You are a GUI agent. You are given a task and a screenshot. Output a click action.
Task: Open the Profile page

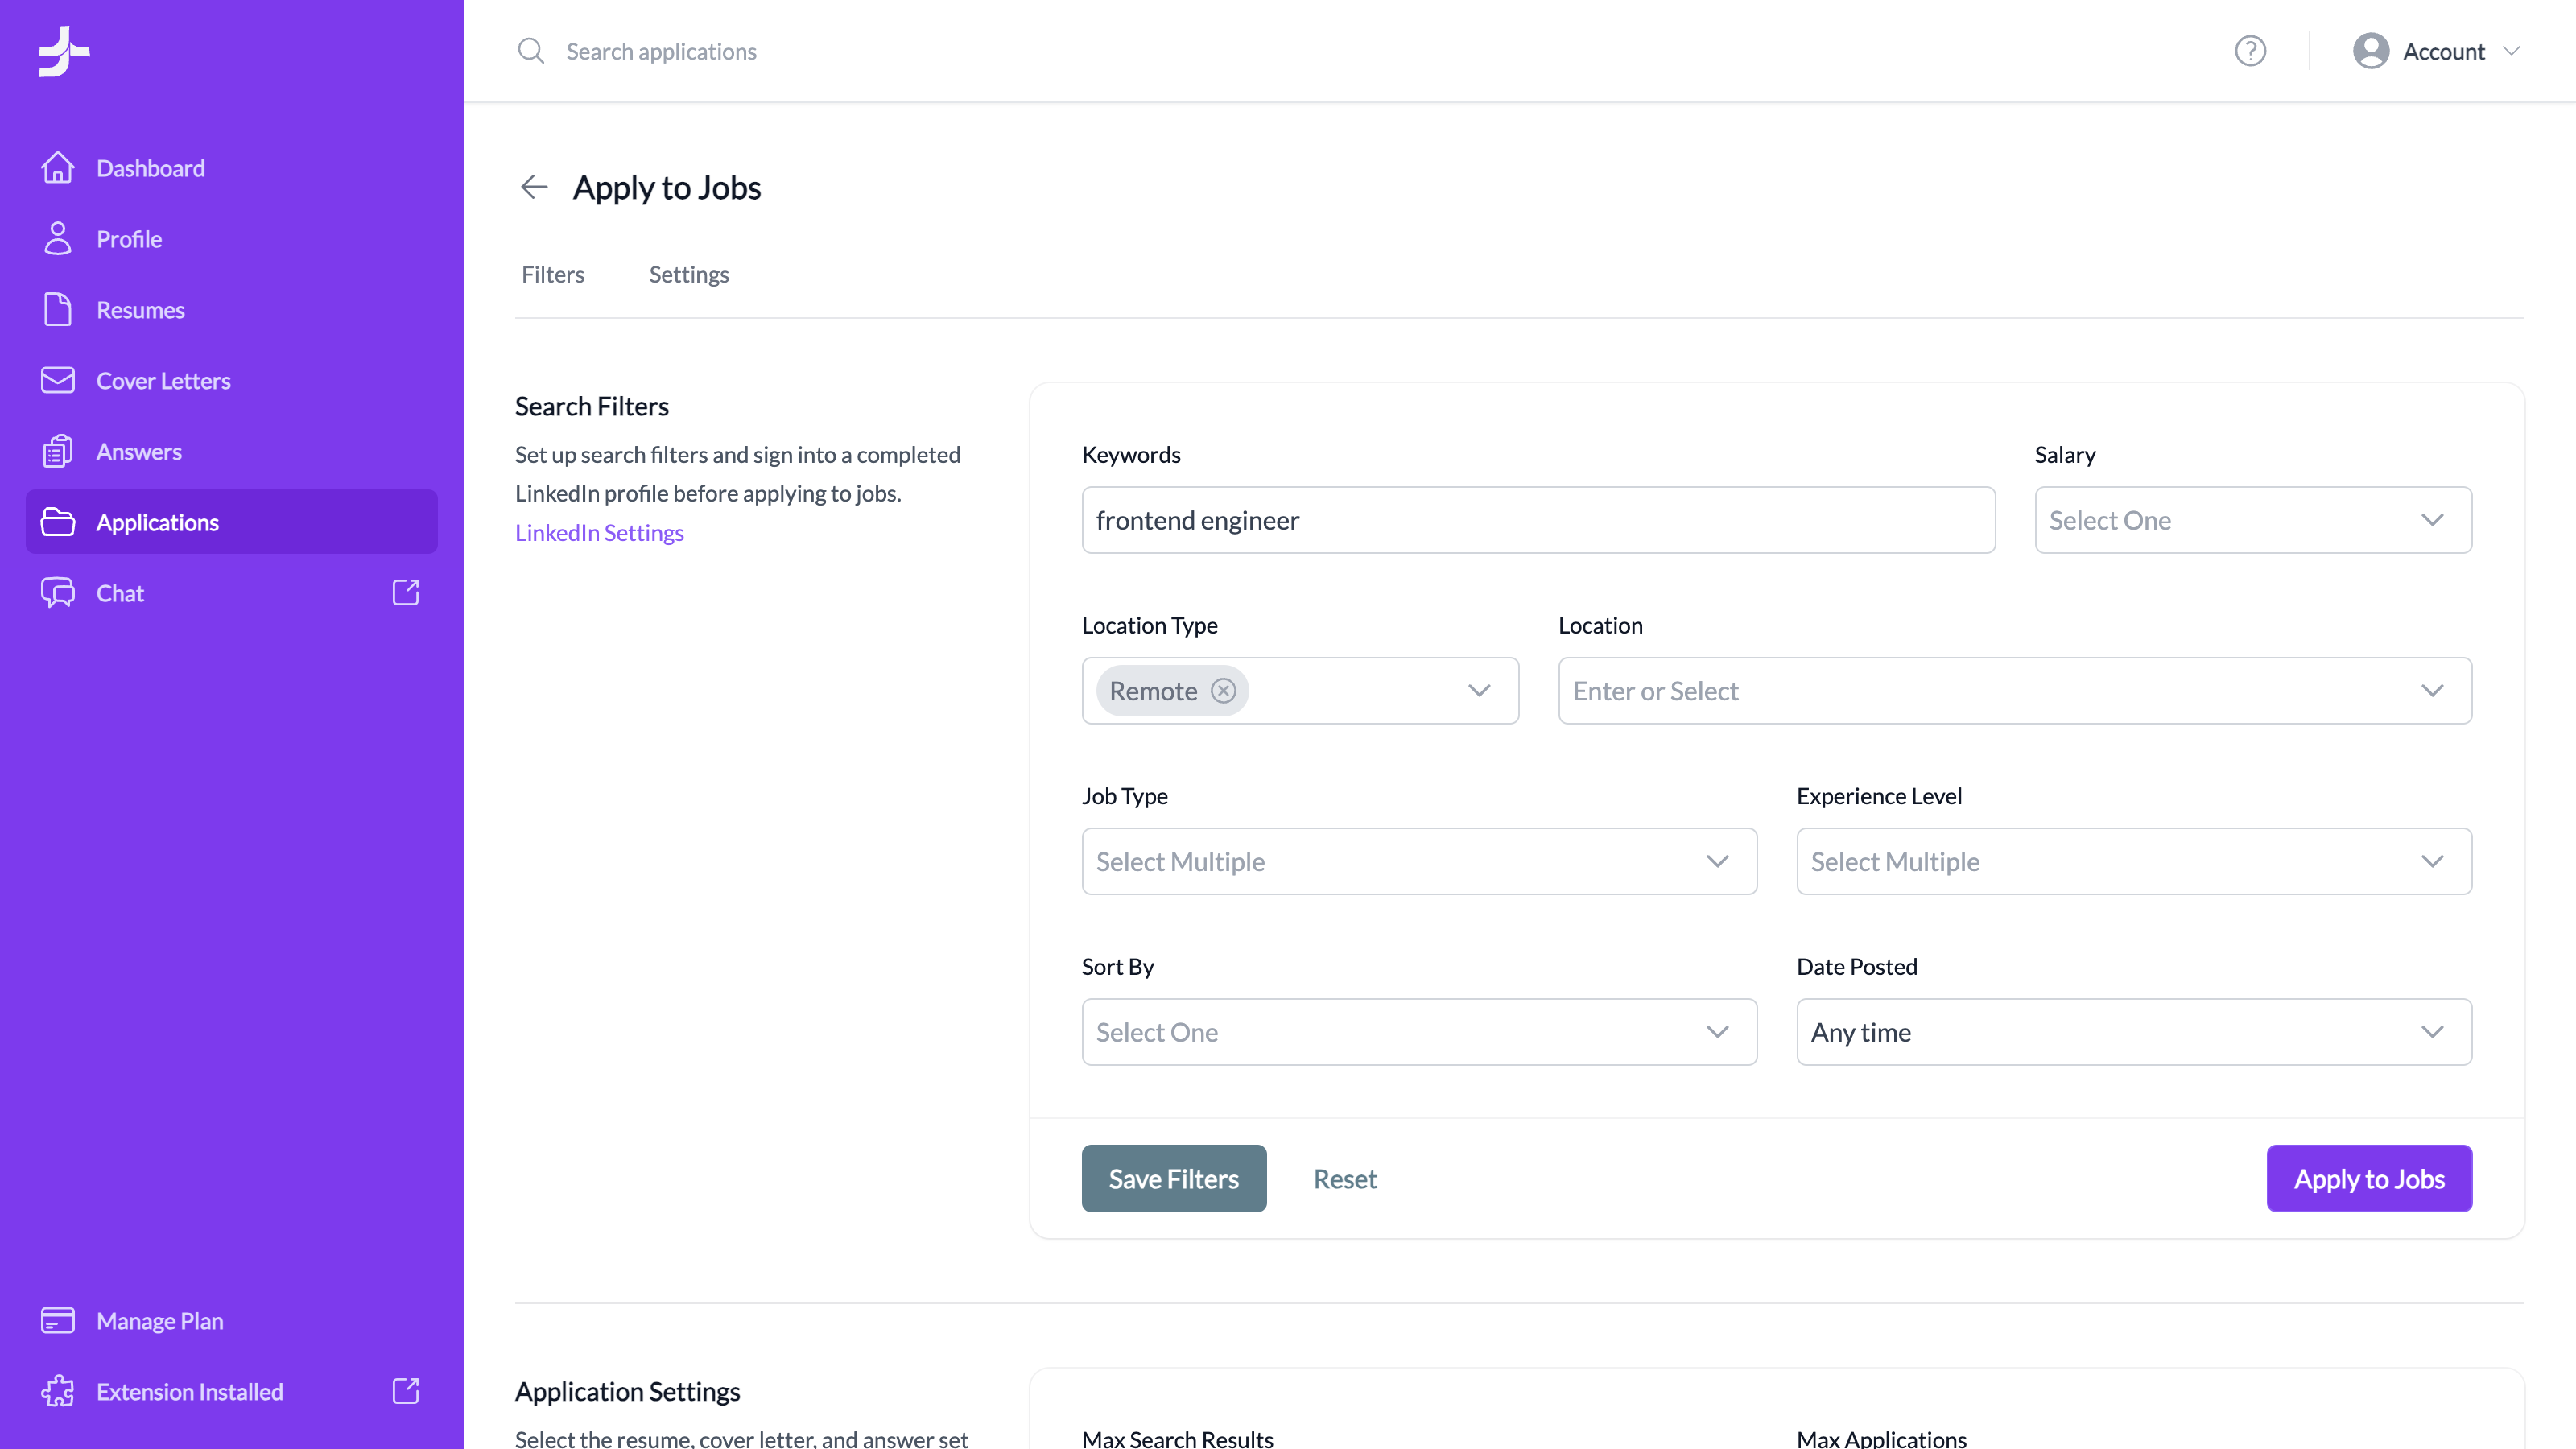click(232, 239)
